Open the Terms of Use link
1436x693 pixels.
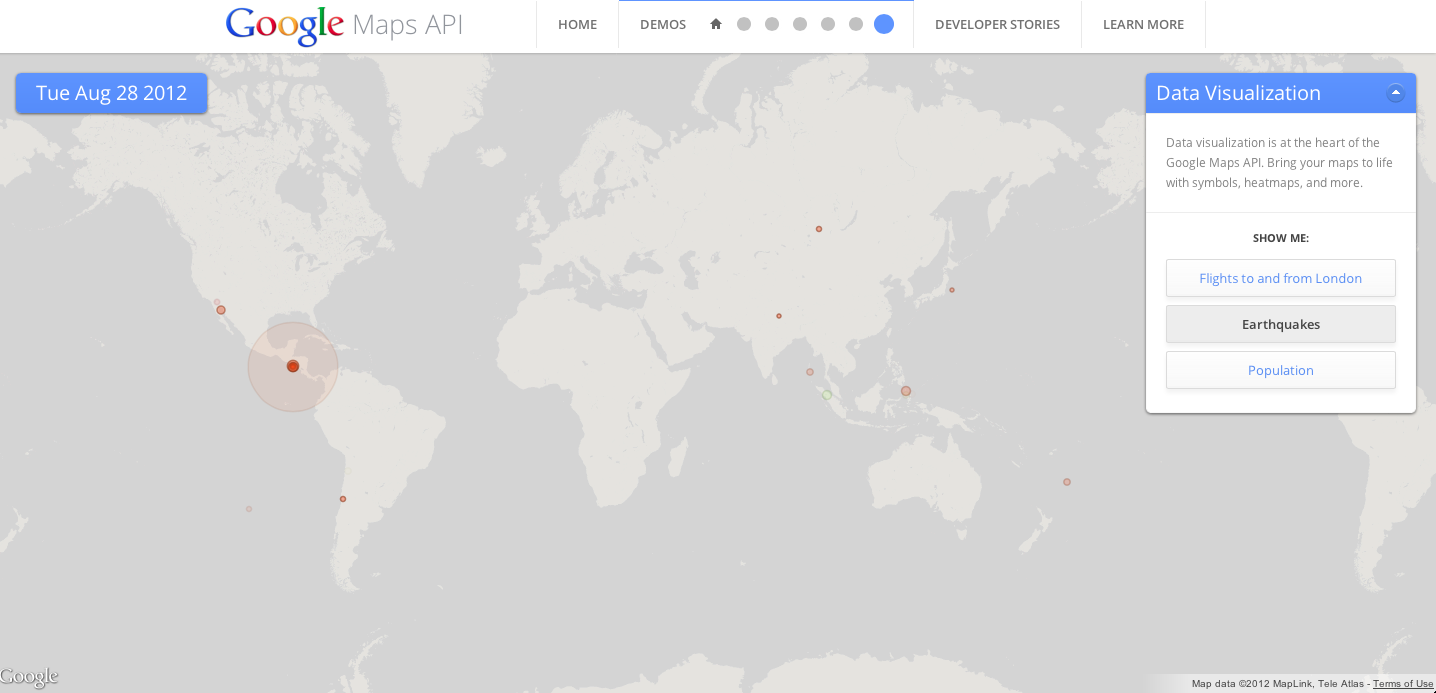[1403, 684]
